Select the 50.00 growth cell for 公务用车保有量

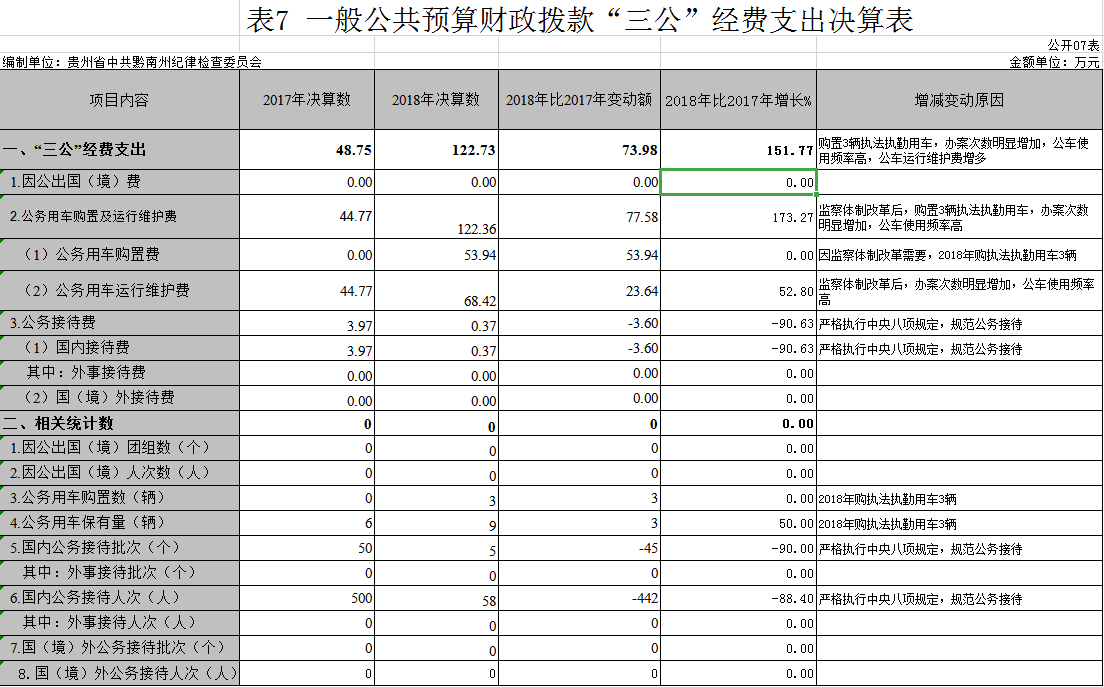coord(739,523)
